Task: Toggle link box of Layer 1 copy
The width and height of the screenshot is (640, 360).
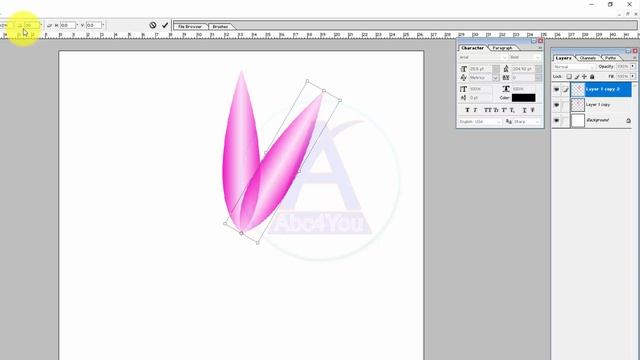Action: (x=565, y=105)
